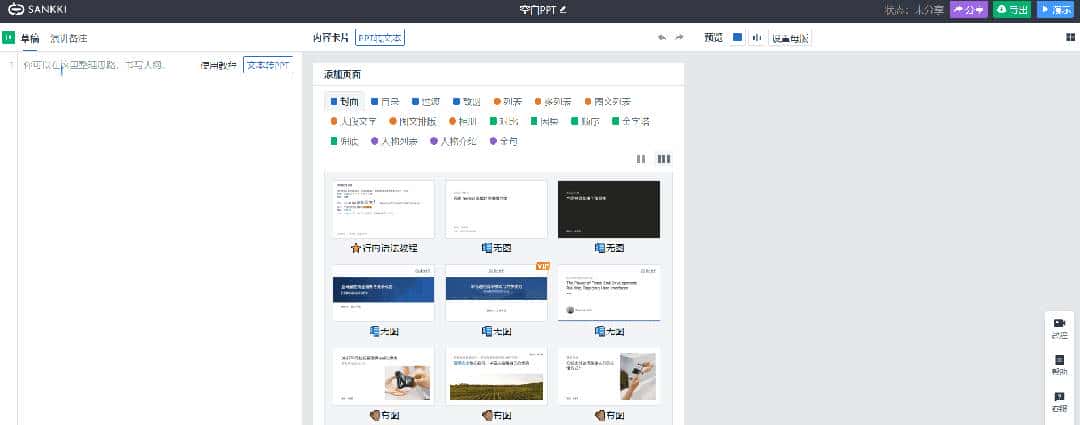The height and width of the screenshot is (425, 1080).
Task: Click the small box next to blue swatch
Action: click(756, 38)
